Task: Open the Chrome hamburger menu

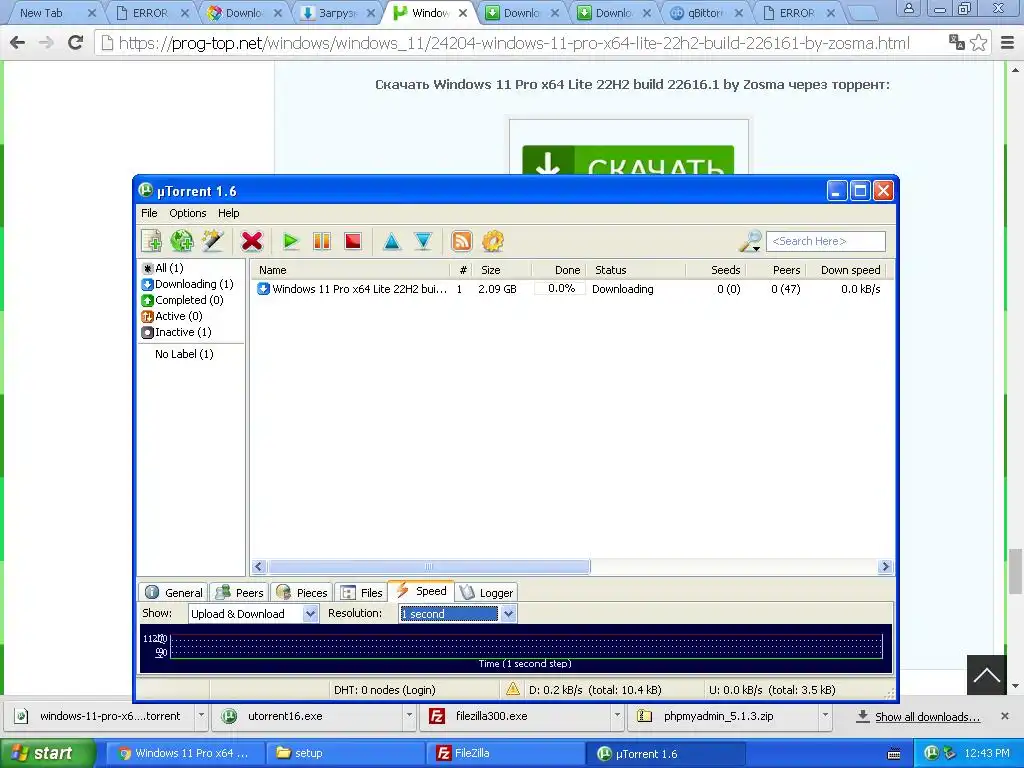Action: (1008, 43)
